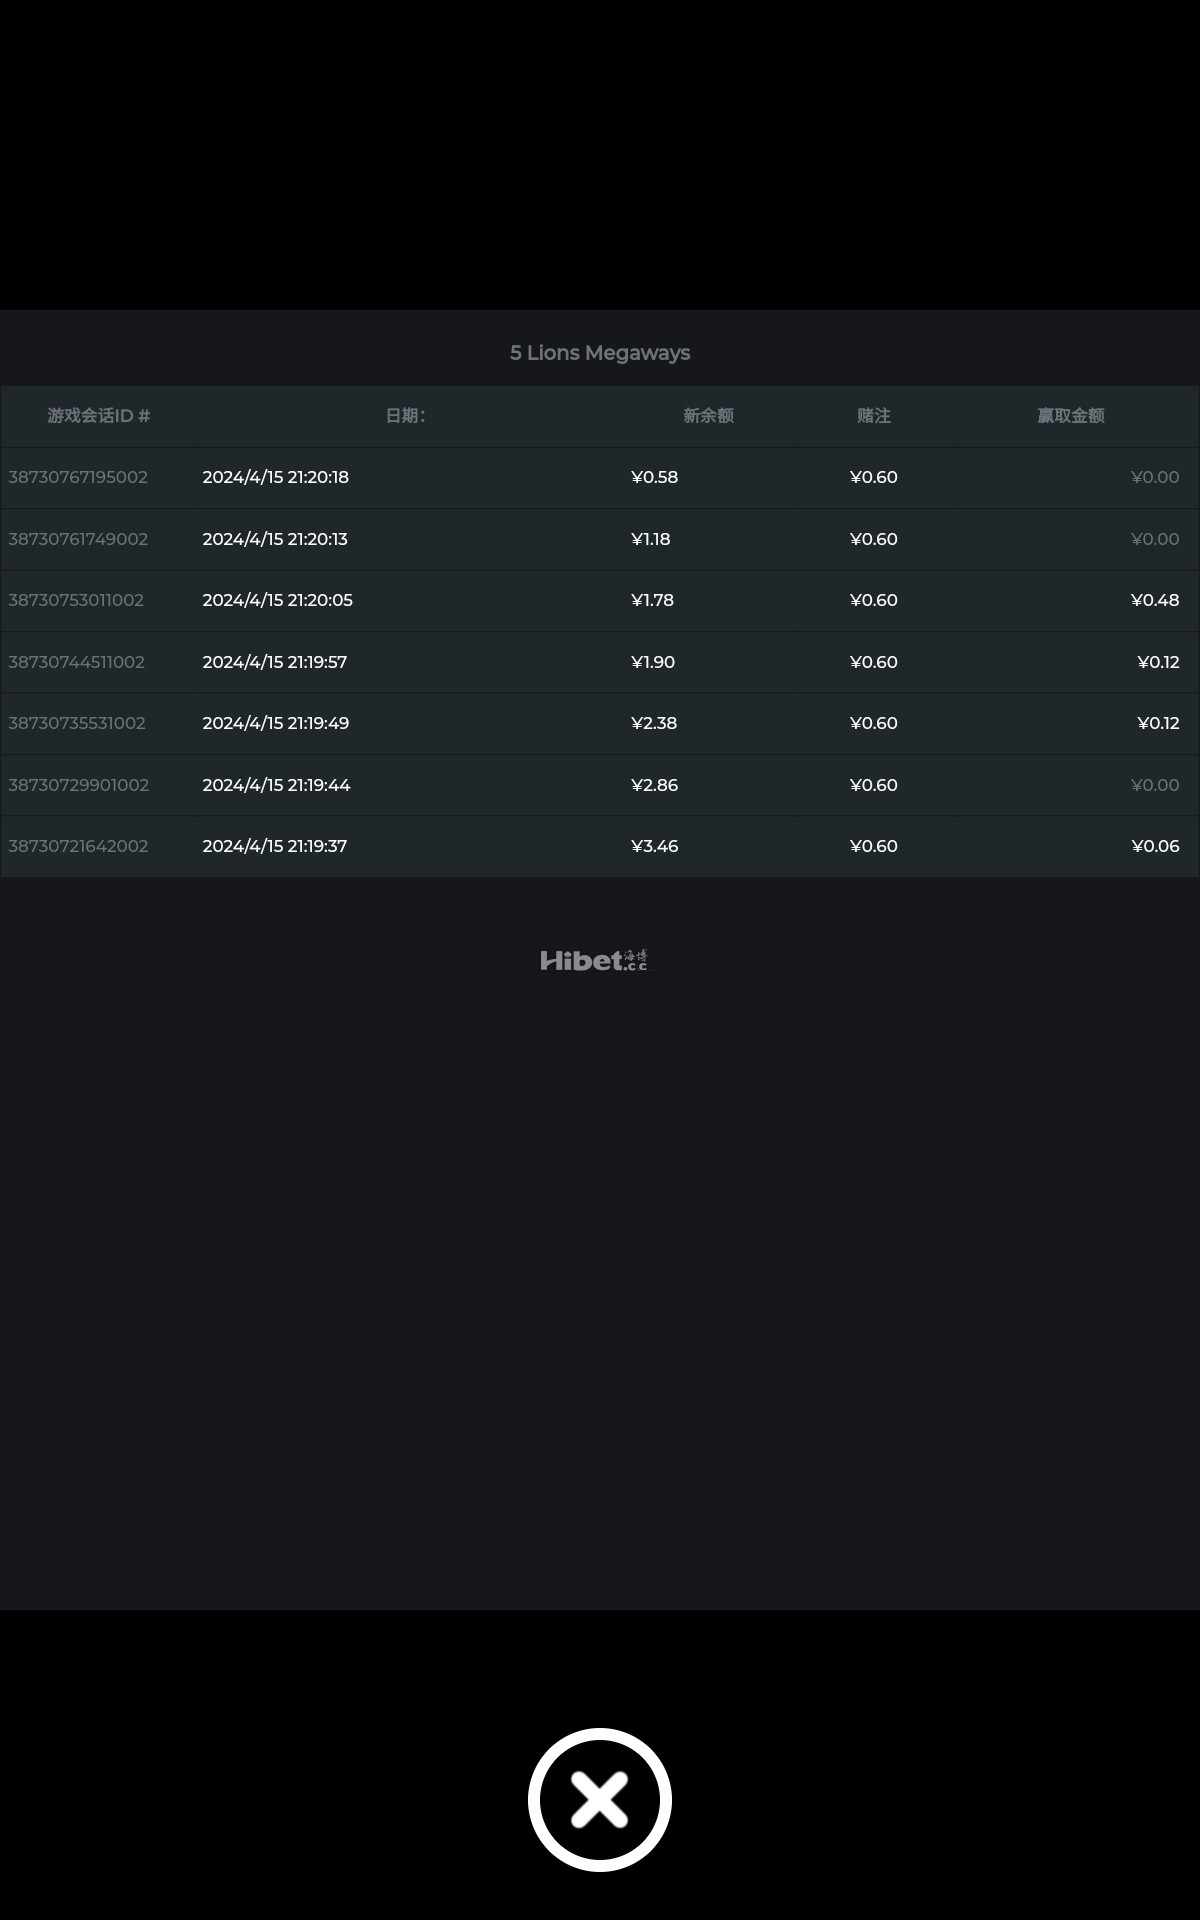The height and width of the screenshot is (1920, 1200).
Task: Close the history panel with X icon
Action: [x=600, y=1799]
